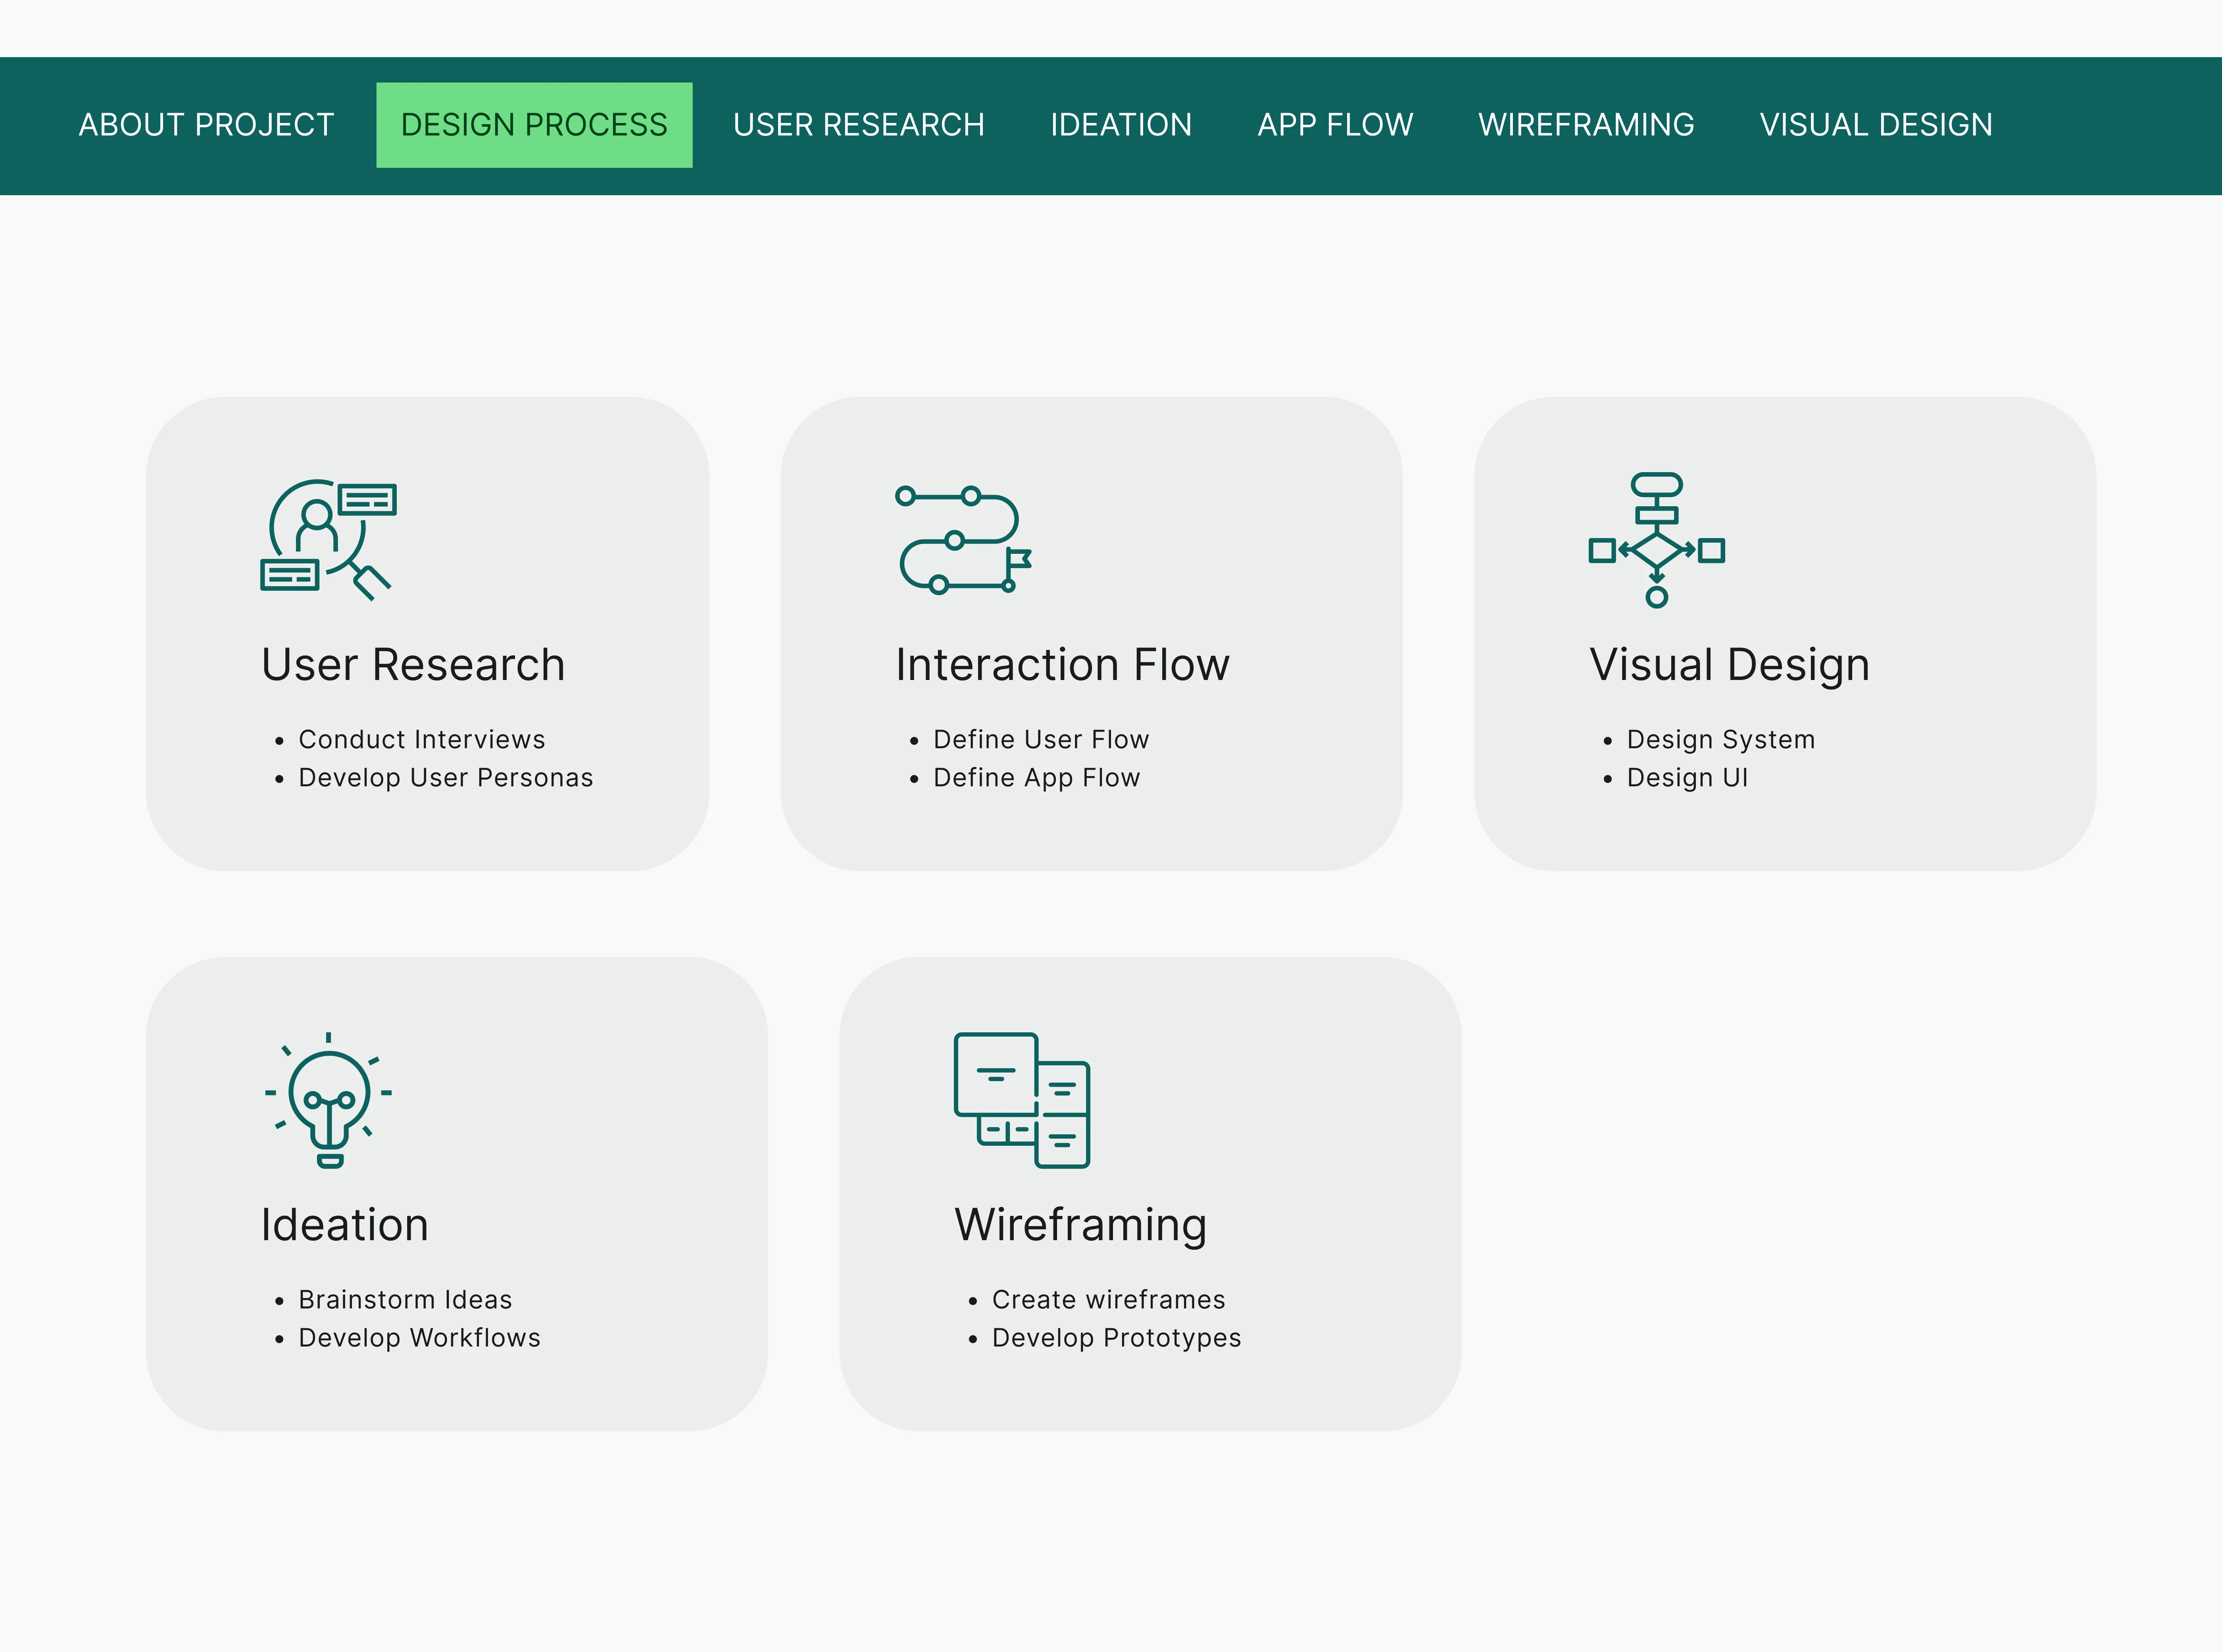Click the 'Develop Prototypes' bullet

(1116, 1338)
